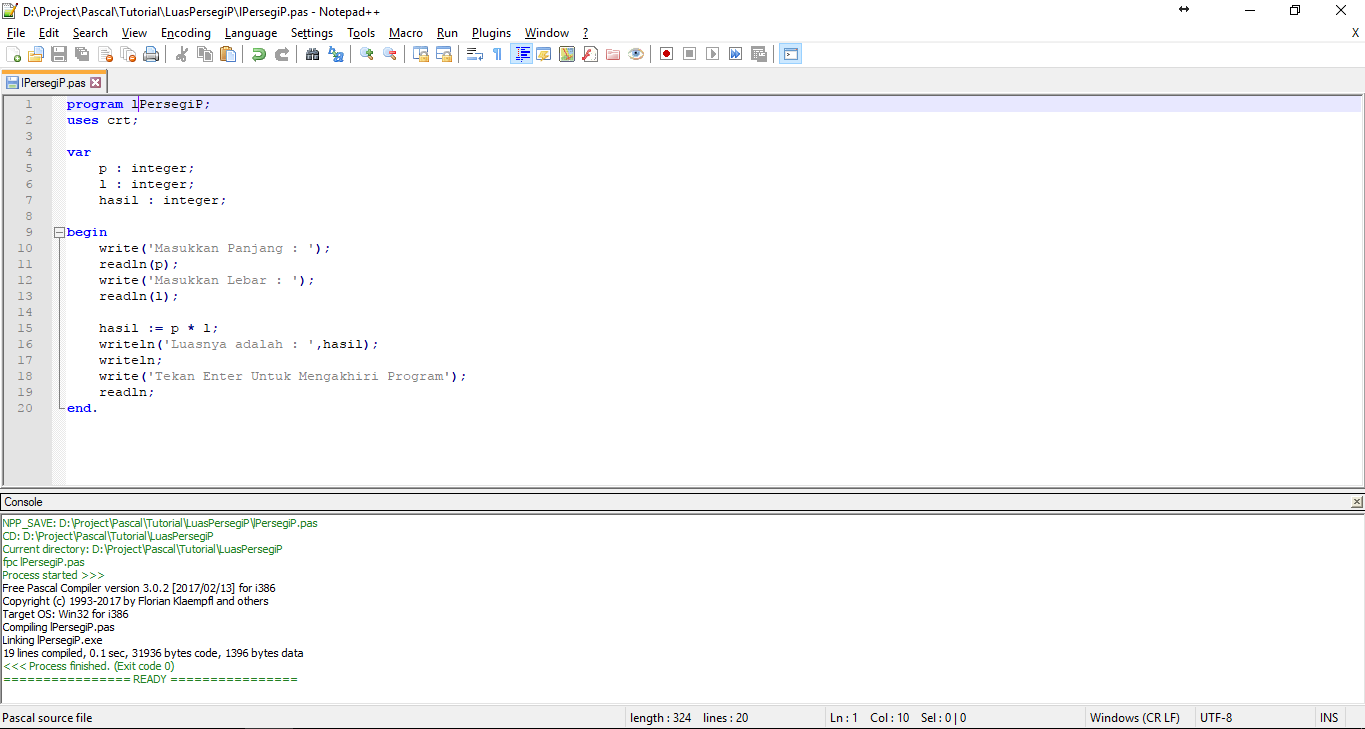Open the Language menu
Viewport: 1365px width, 729px height.
click(251, 33)
